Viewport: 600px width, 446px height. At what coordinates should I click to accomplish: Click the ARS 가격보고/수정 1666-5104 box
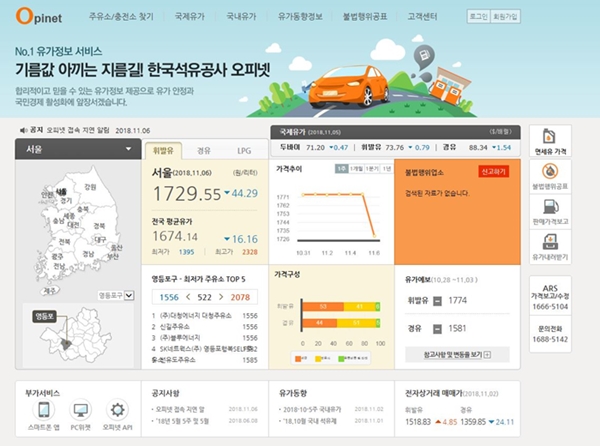pos(550,297)
